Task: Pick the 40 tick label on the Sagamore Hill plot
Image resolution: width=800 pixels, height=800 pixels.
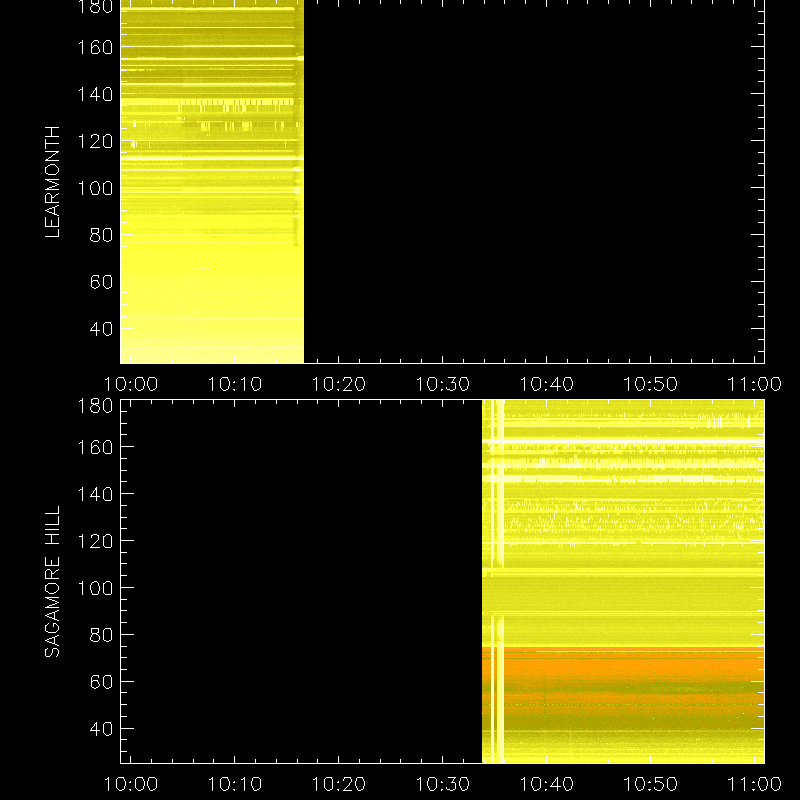Action: click(x=101, y=729)
